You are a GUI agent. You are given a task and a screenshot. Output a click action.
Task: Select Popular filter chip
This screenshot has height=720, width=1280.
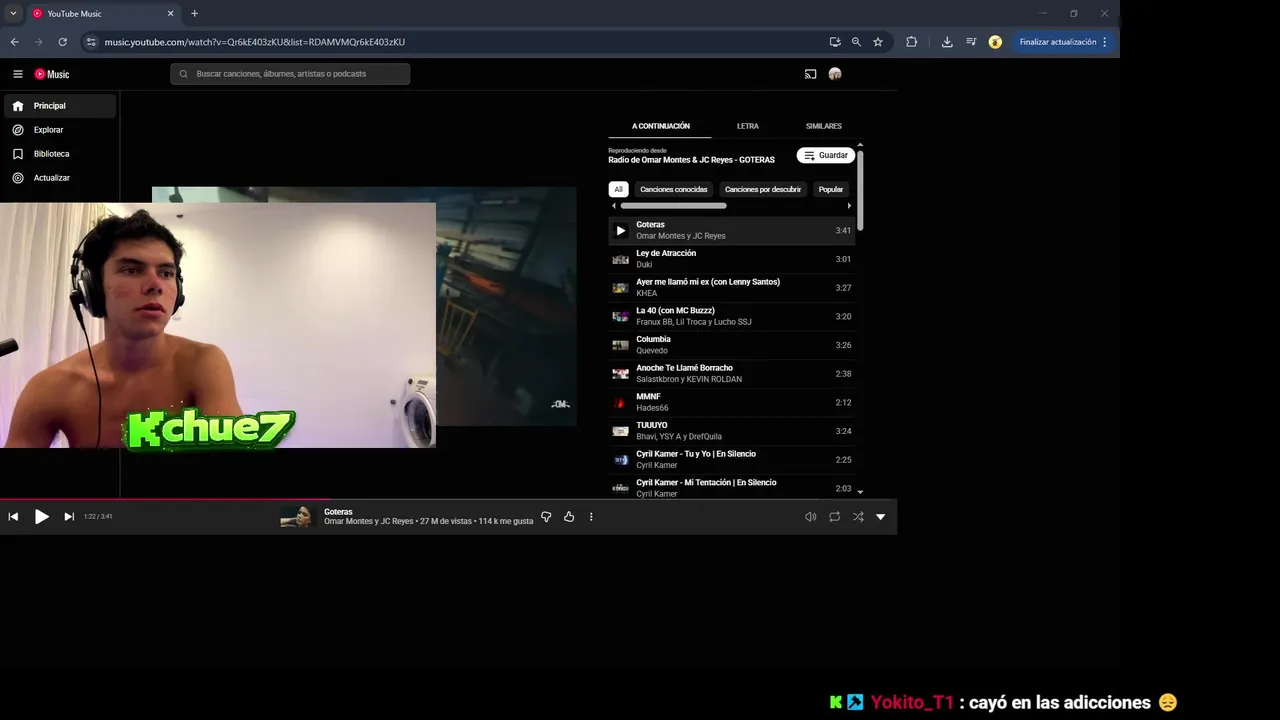tap(831, 189)
